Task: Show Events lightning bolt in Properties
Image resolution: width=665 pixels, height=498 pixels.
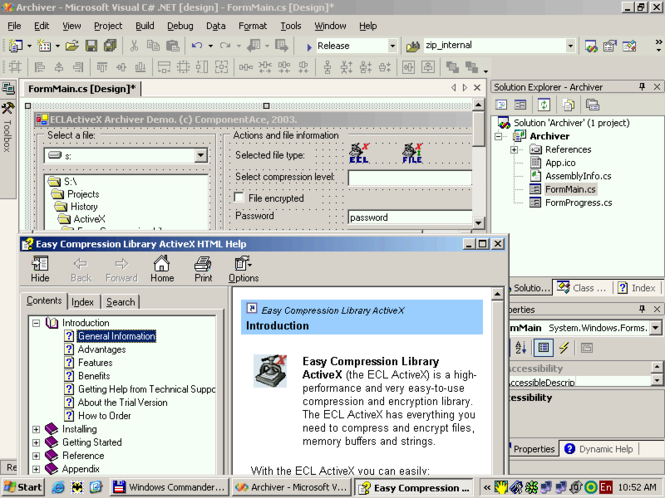Action: [564, 348]
